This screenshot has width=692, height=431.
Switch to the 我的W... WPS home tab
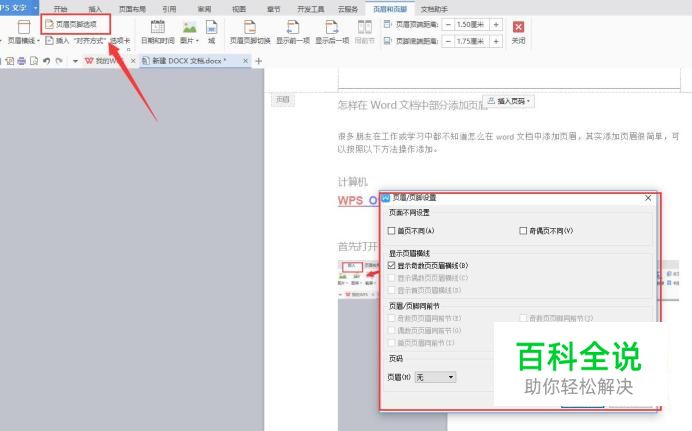point(104,61)
